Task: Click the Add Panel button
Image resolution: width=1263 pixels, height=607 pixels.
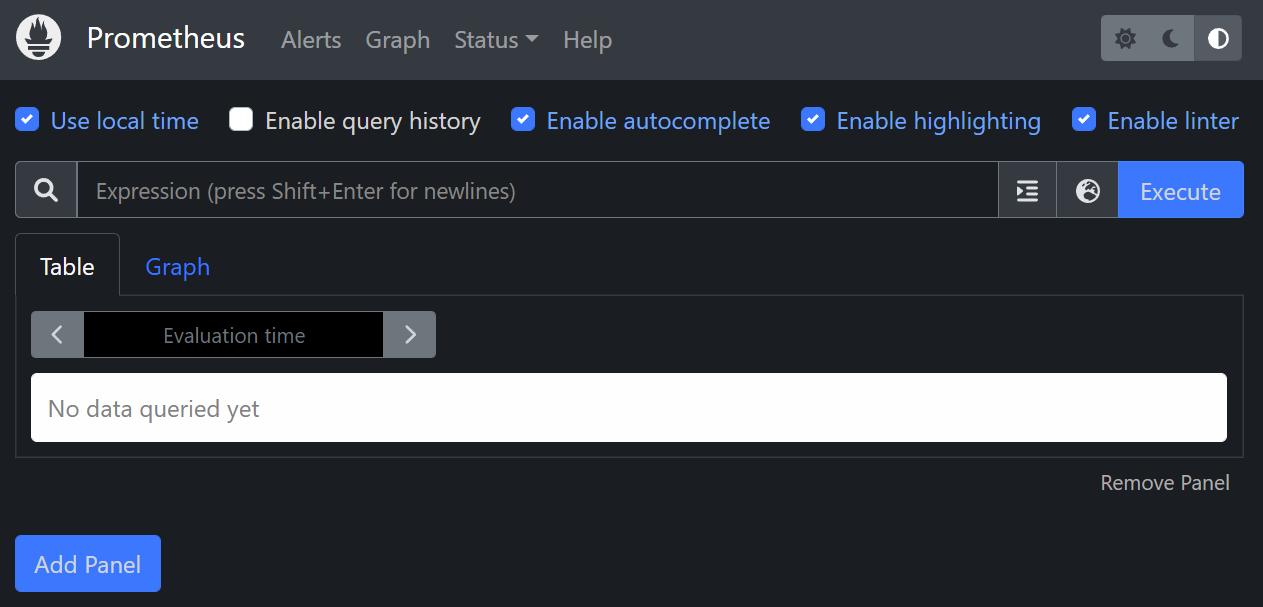Action: coord(87,563)
